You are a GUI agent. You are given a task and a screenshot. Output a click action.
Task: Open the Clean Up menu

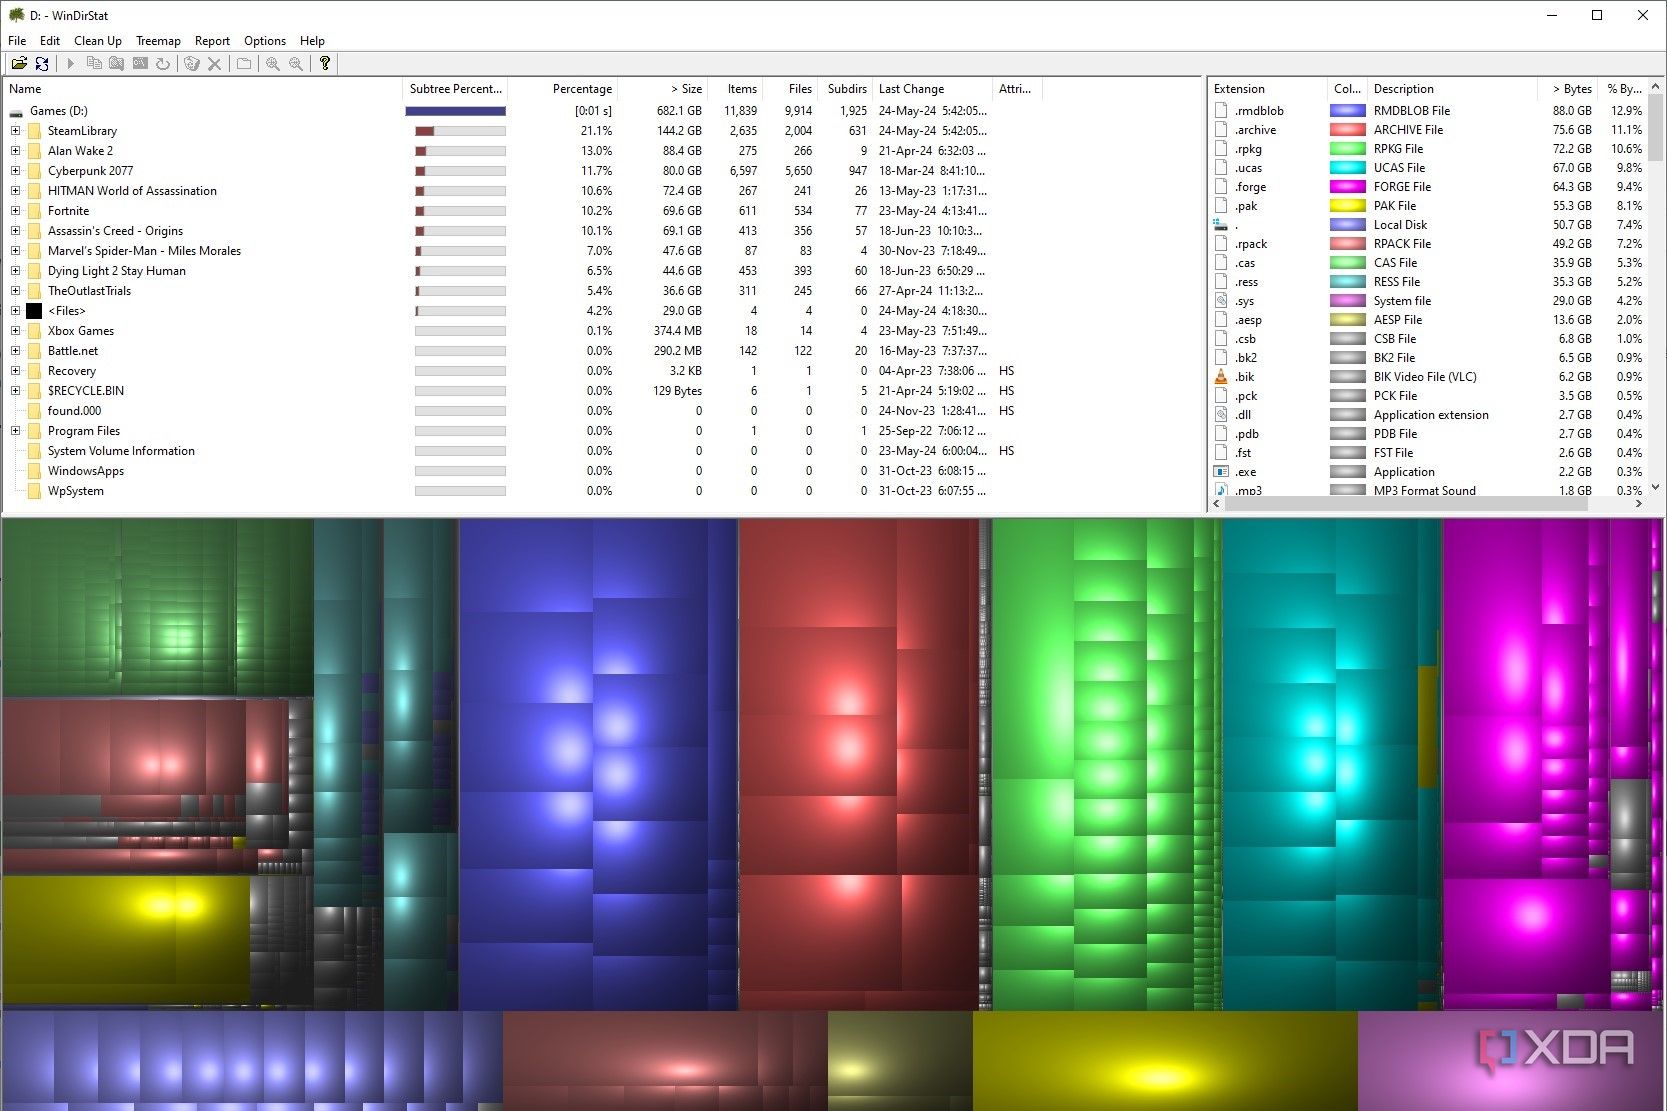click(98, 41)
